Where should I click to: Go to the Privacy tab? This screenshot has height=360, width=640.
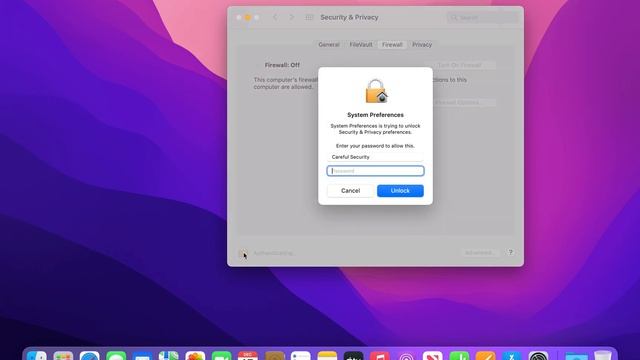click(x=422, y=44)
